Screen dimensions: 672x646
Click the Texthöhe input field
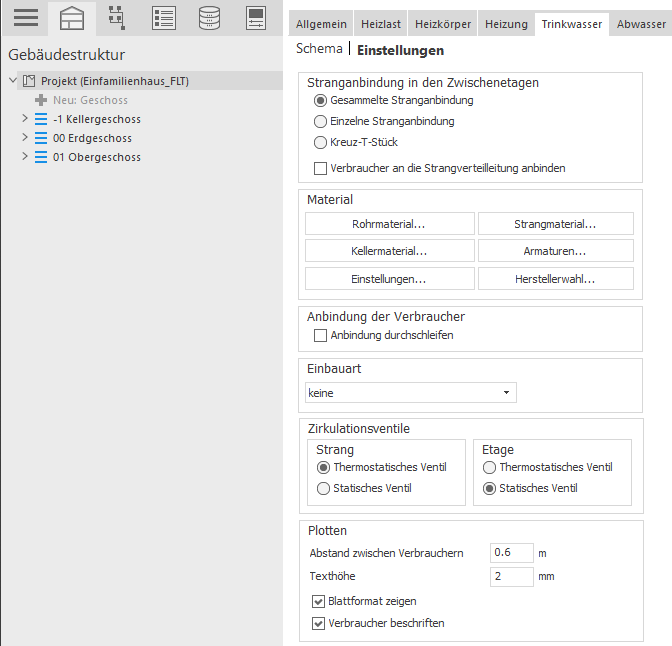[512, 576]
